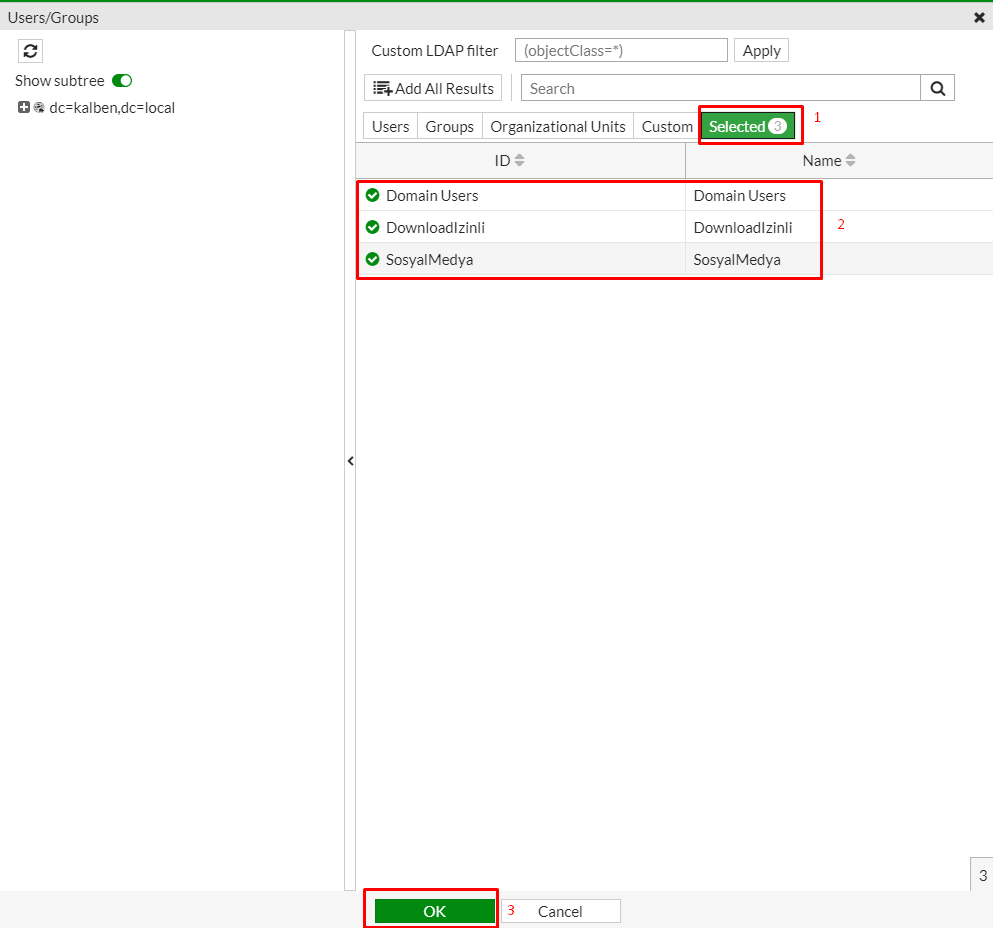
Task: Close the Users/Groups dialog
Action: pyautogui.click(x=979, y=18)
